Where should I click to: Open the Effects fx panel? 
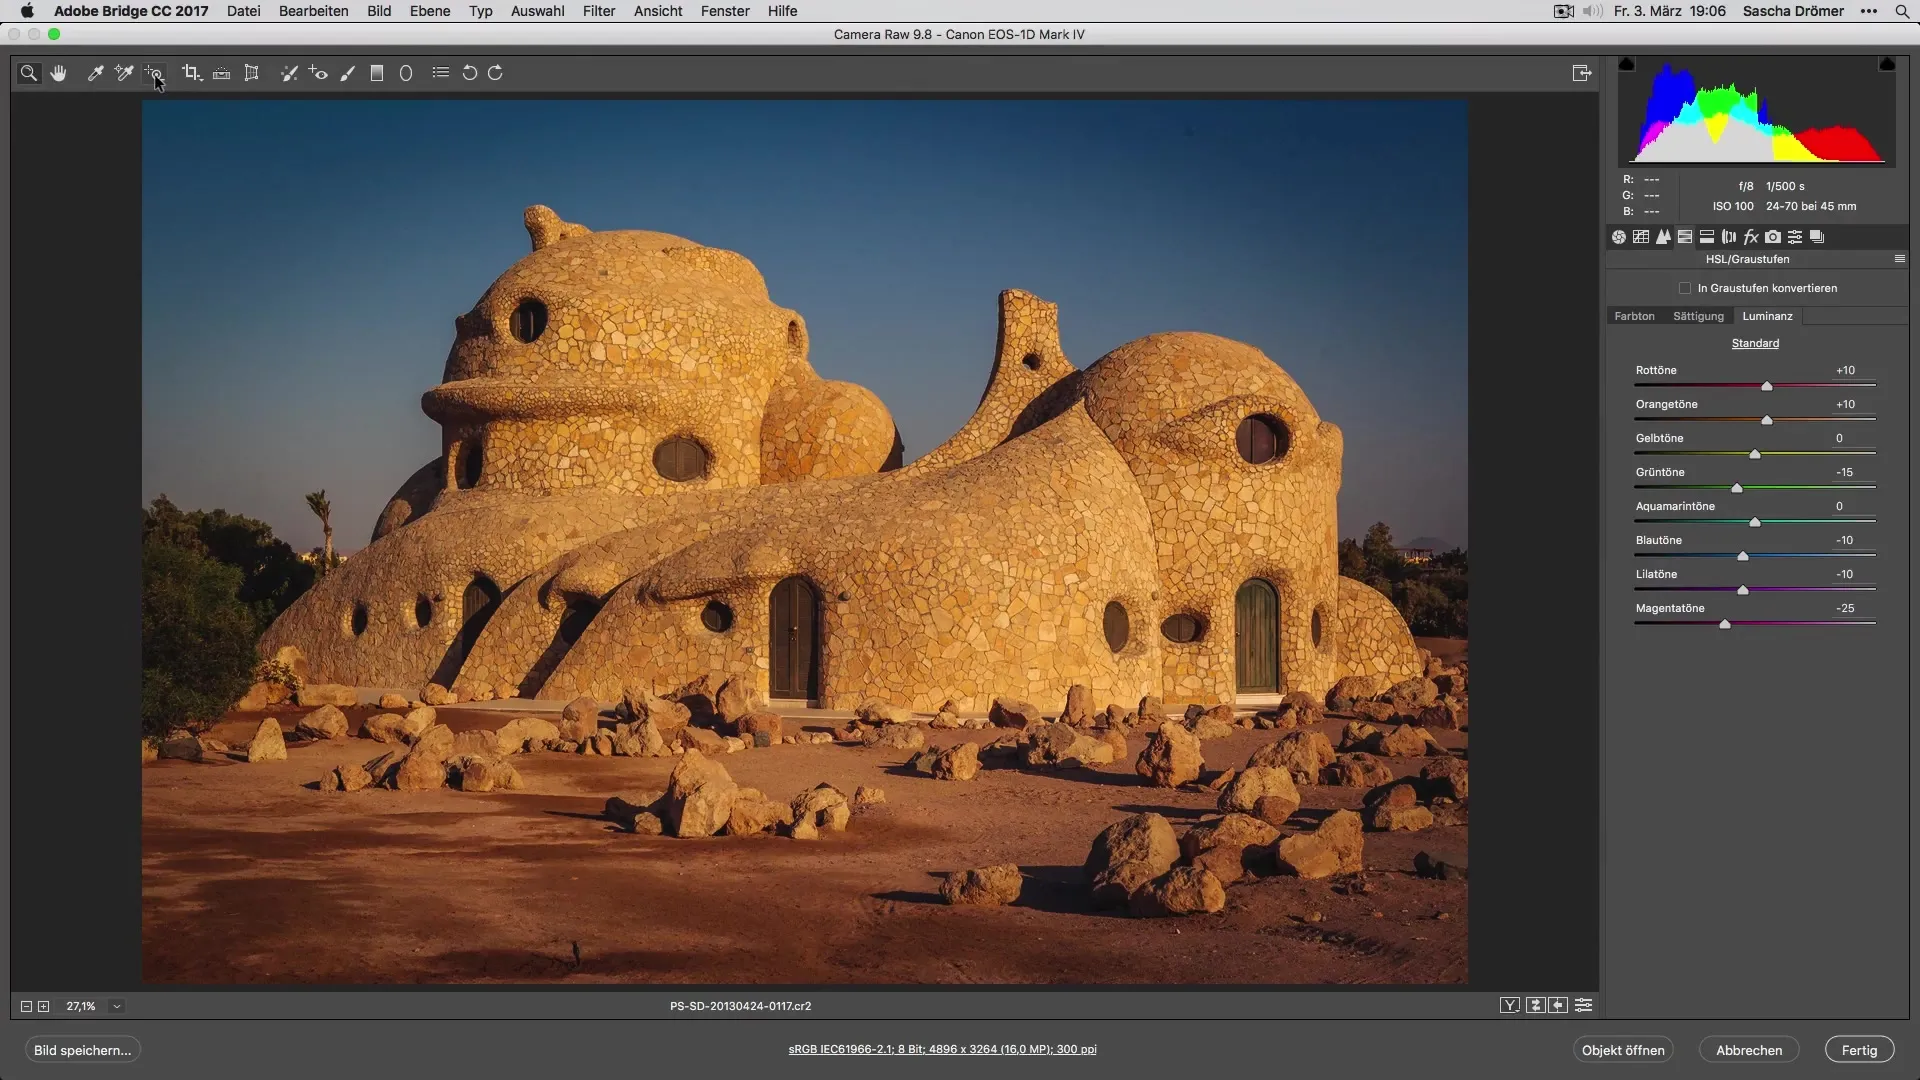click(1751, 237)
